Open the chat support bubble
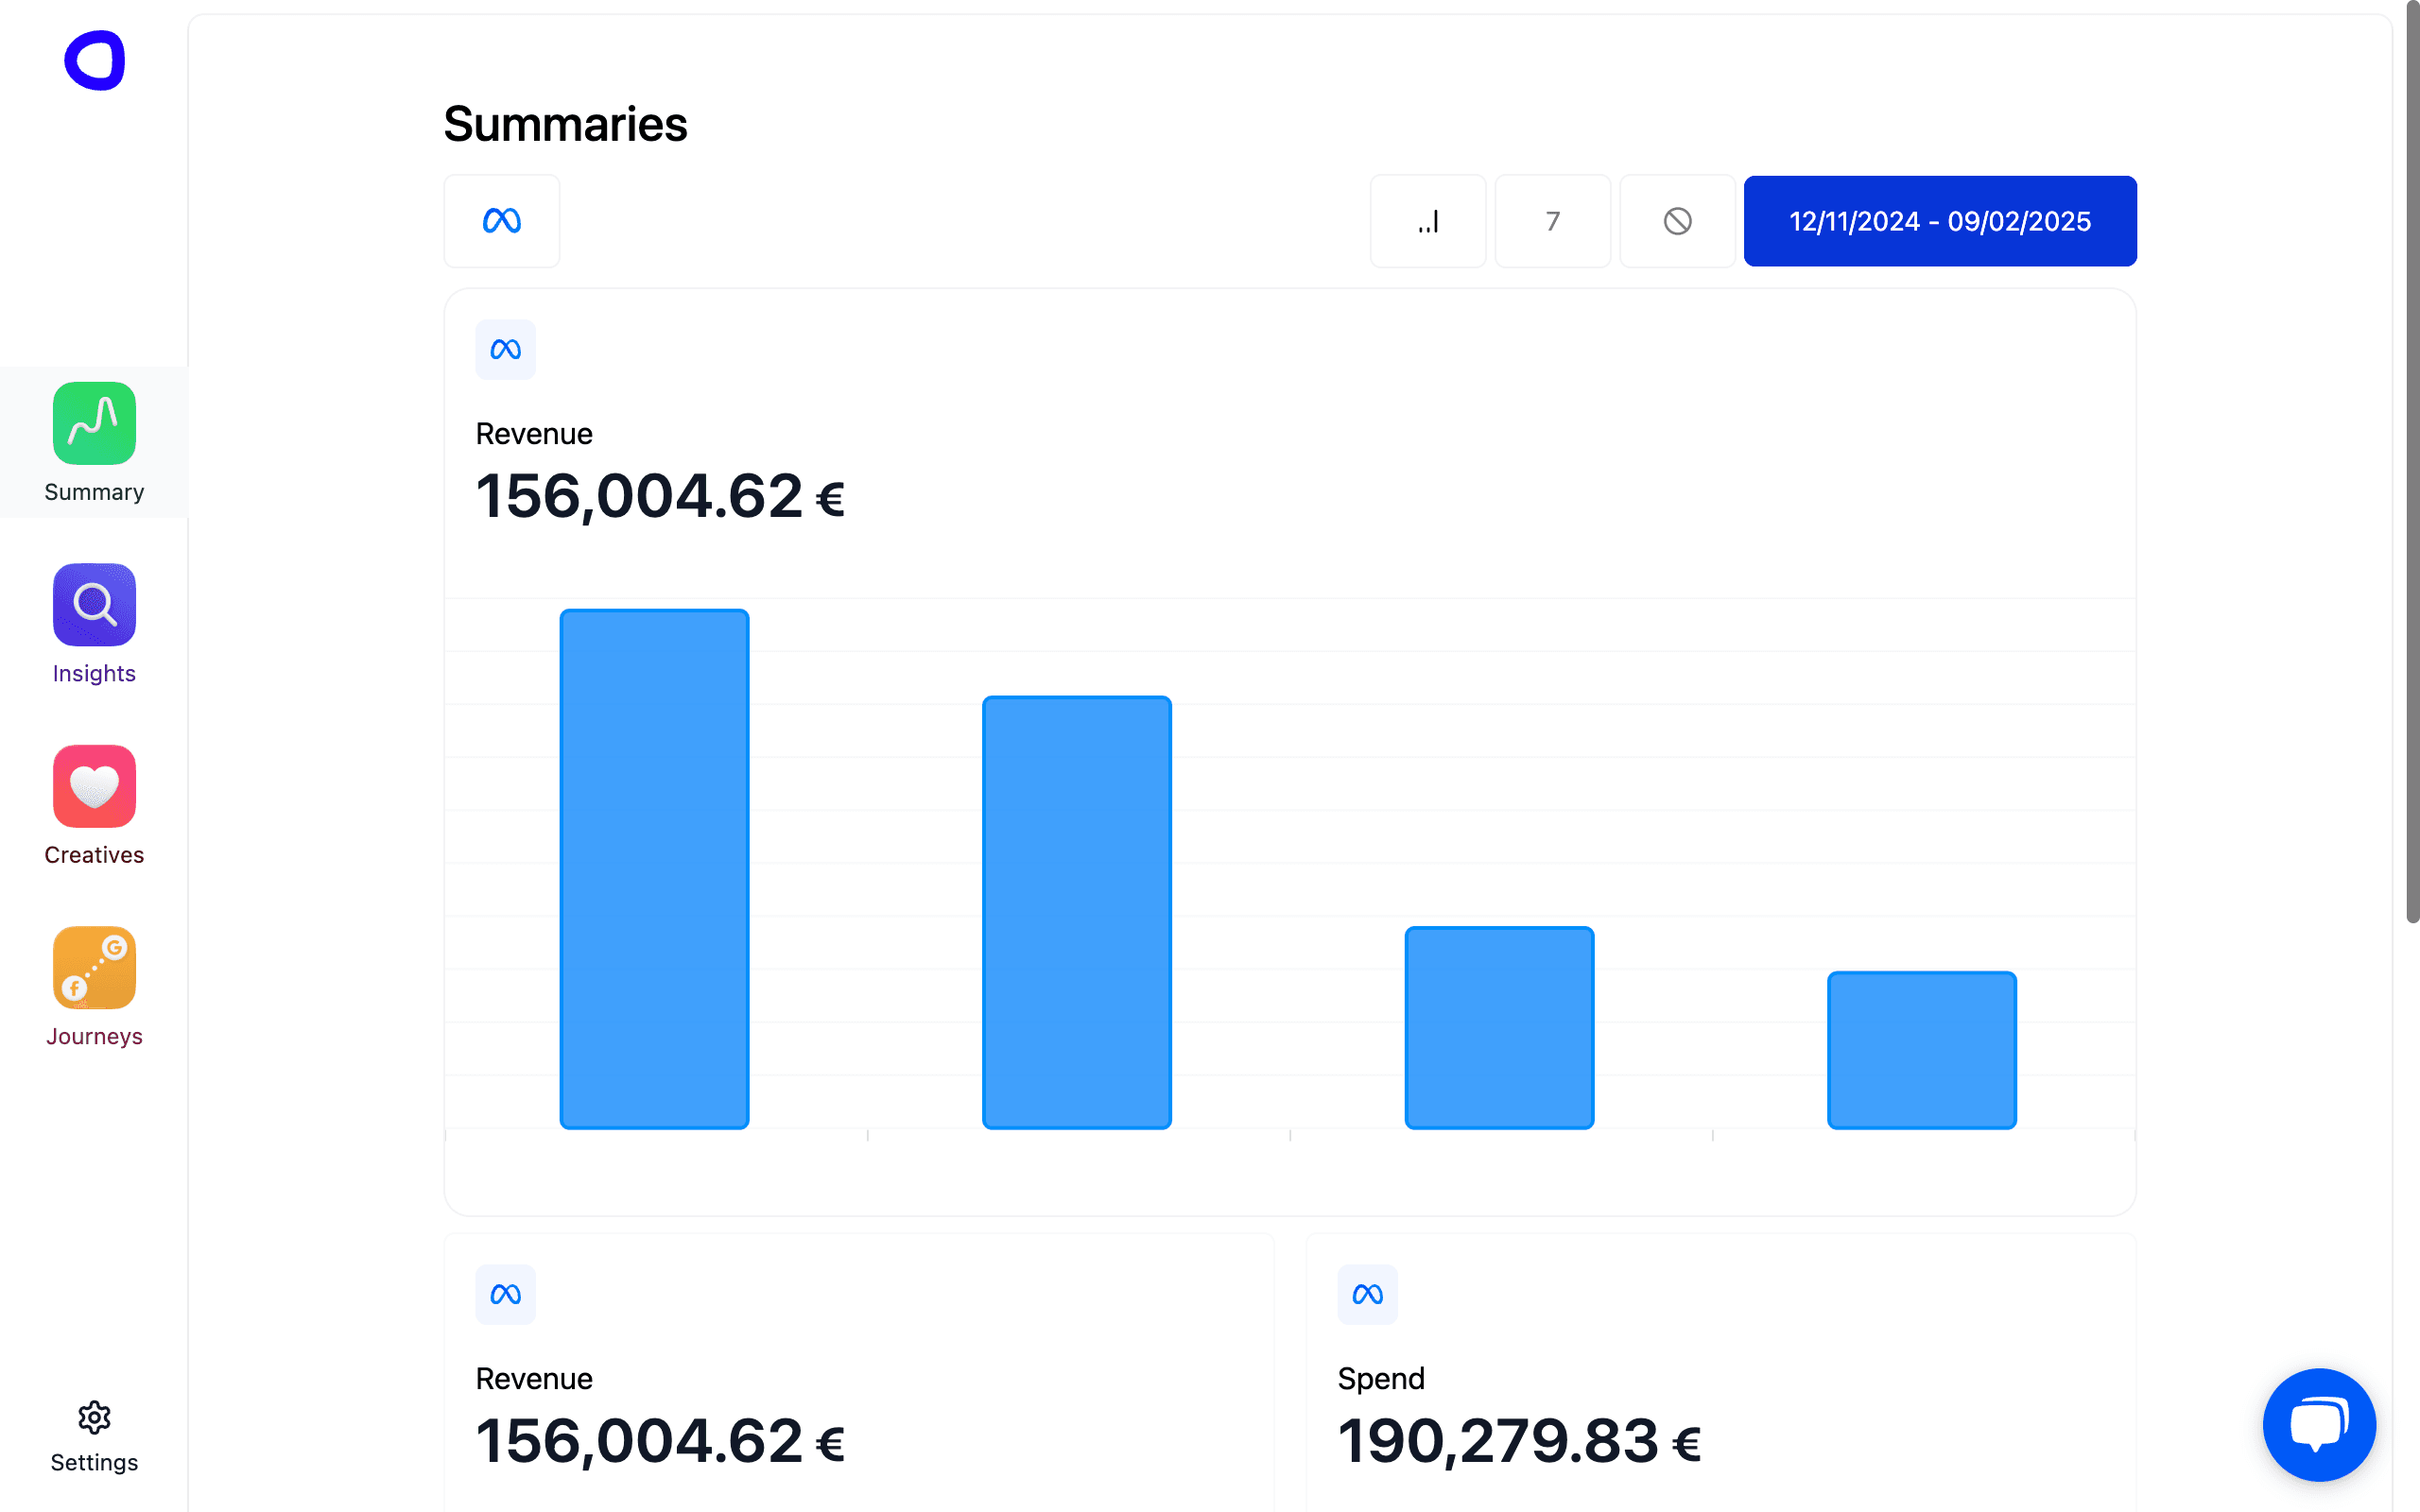The height and width of the screenshot is (1512, 2420). tap(2319, 1424)
